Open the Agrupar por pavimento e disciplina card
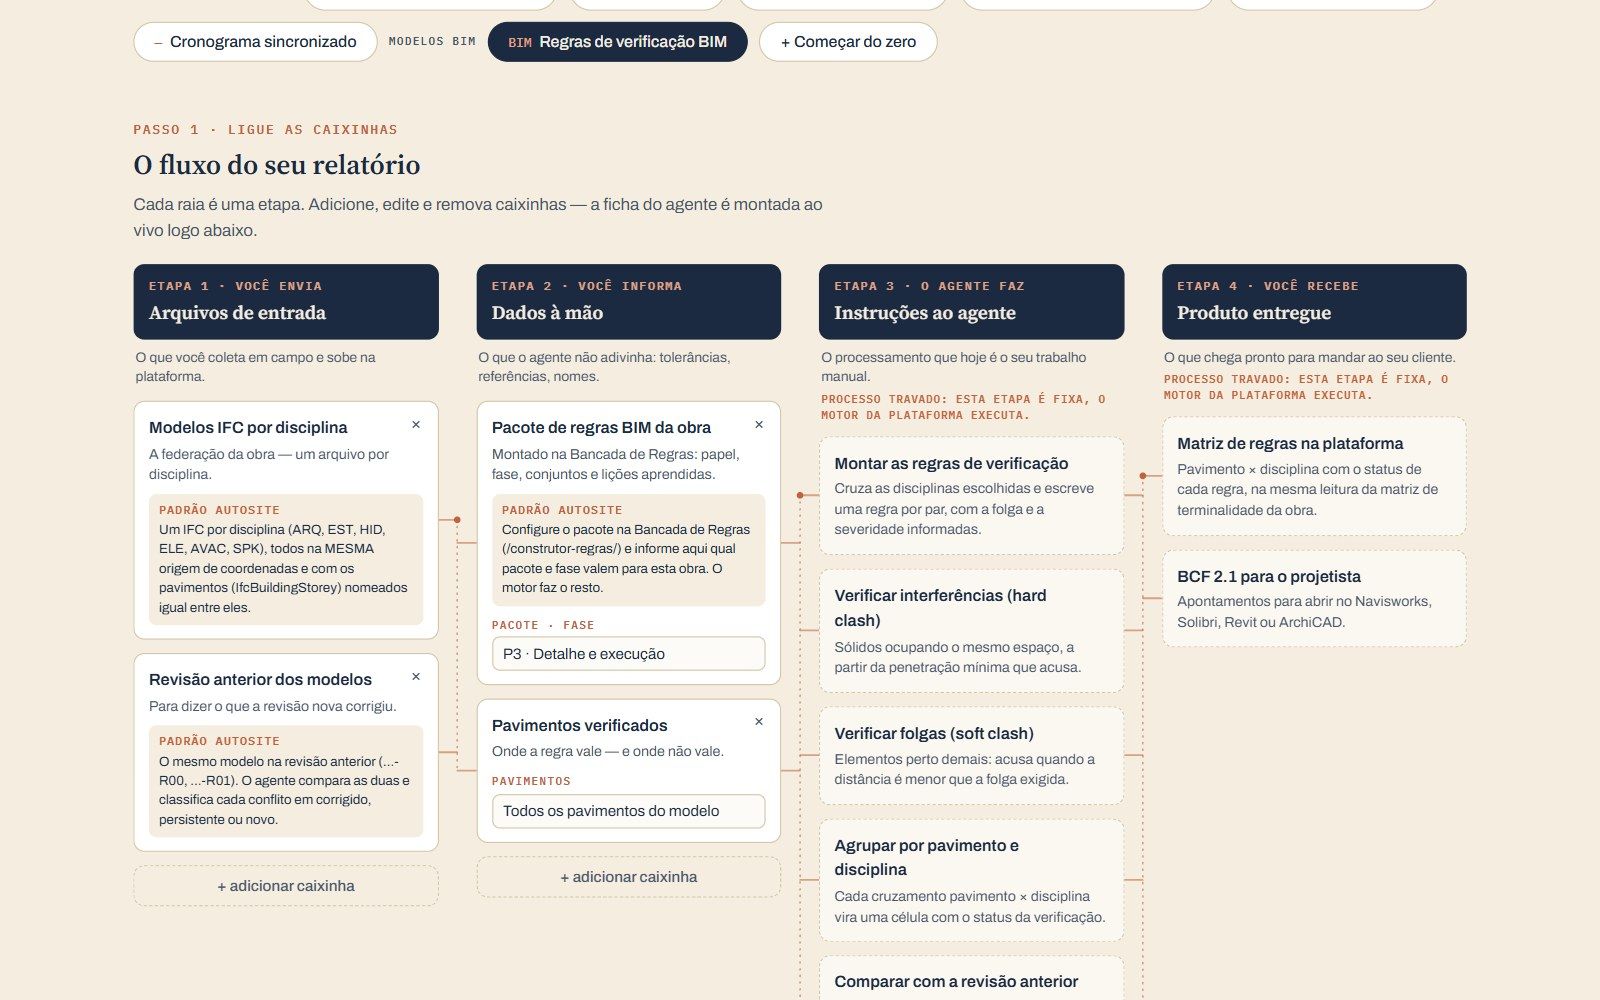1600x1000 pixels. tap(971, 880)
